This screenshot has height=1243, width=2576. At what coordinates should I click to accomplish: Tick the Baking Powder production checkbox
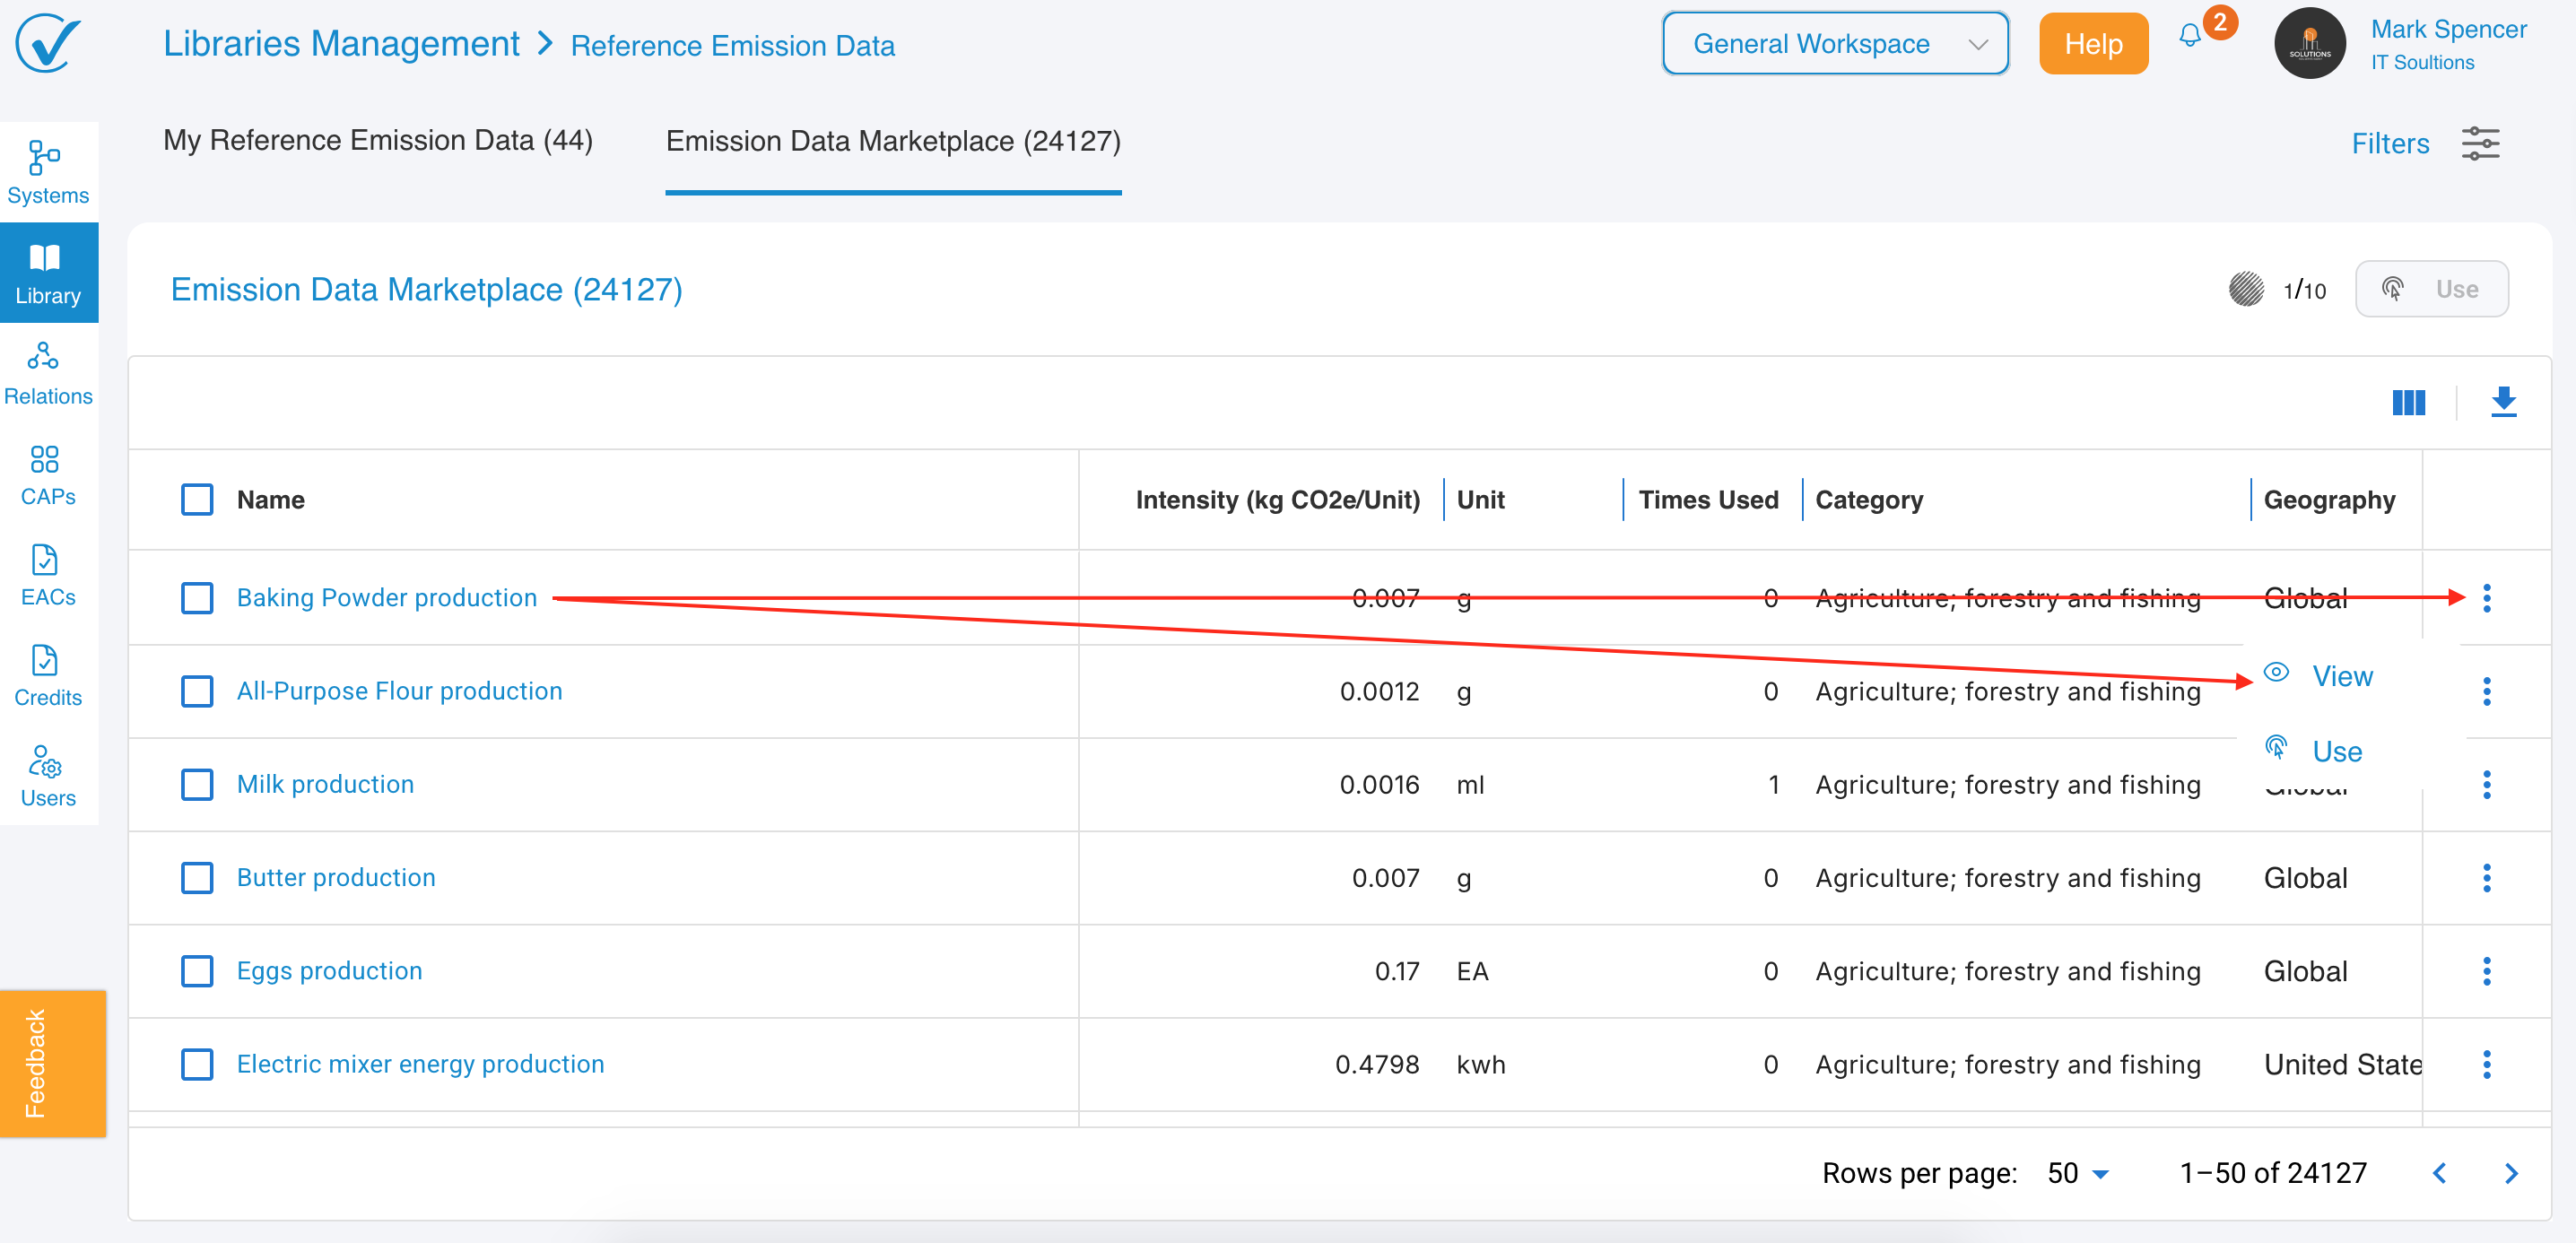(197, 598)
